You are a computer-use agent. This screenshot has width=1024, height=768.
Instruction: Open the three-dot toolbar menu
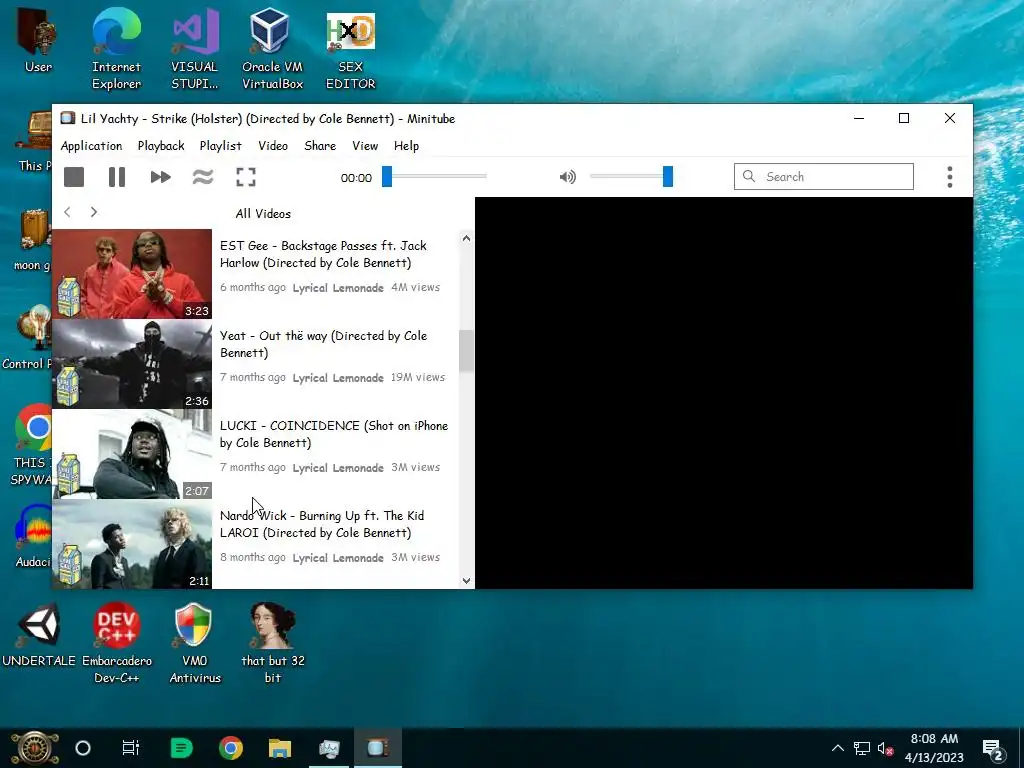[950, 177]
